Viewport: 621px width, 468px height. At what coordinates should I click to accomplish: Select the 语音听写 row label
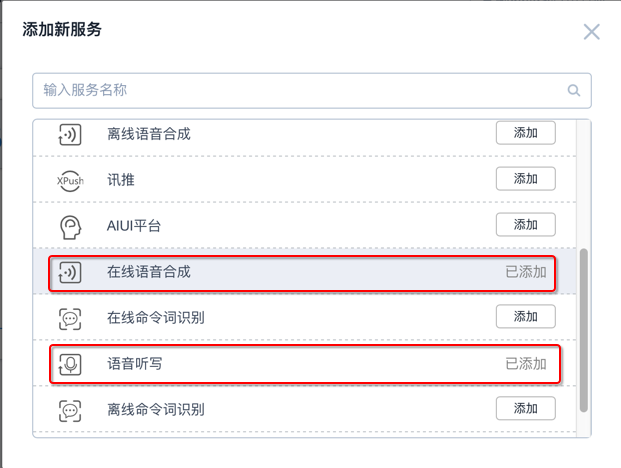tap(134, 364)
